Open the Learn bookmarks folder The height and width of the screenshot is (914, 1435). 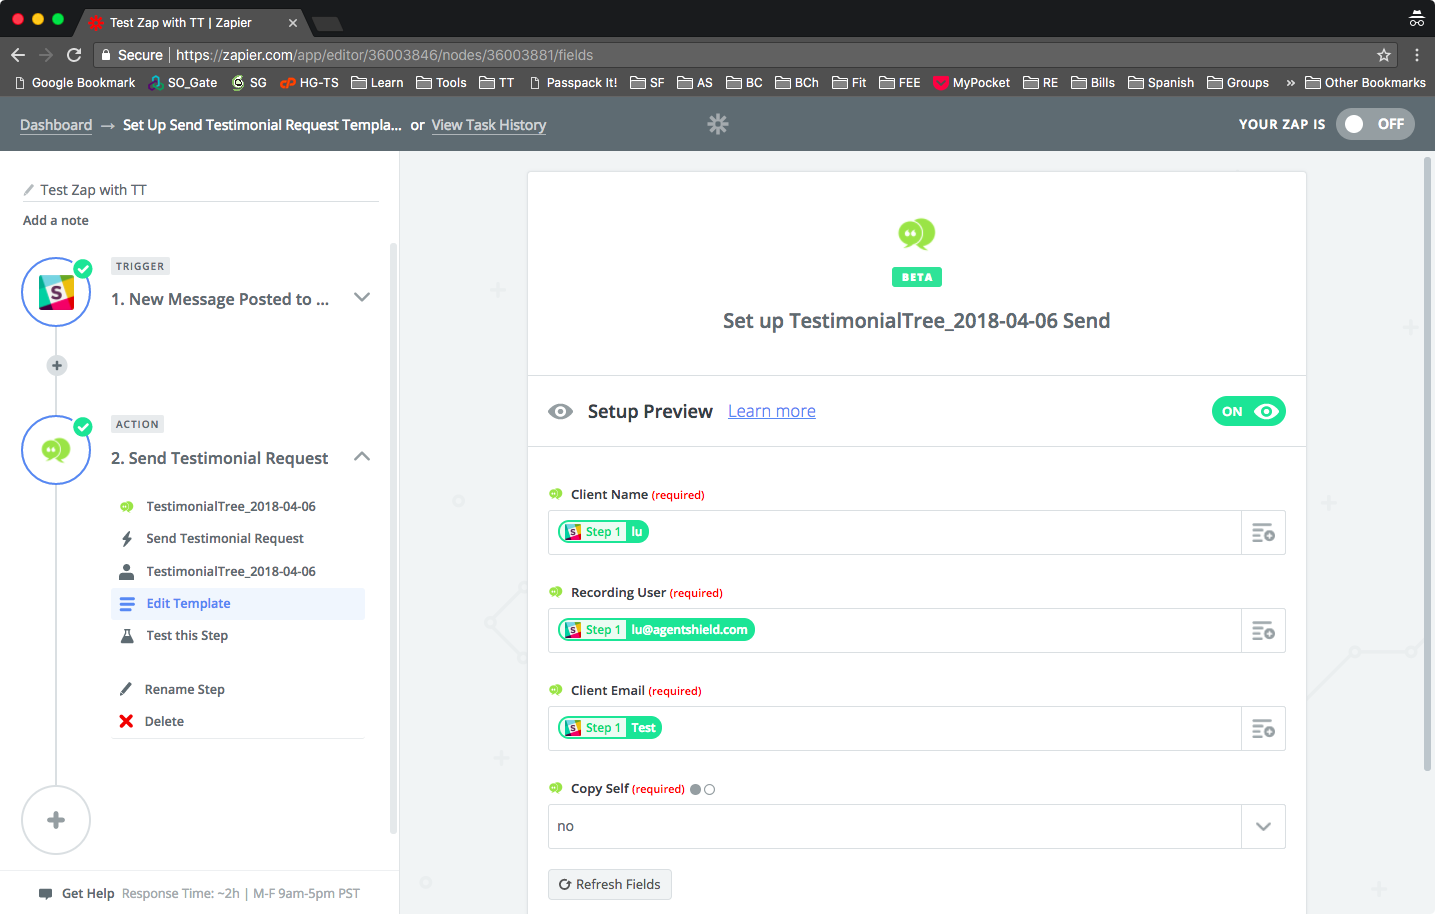pos(377,83)
